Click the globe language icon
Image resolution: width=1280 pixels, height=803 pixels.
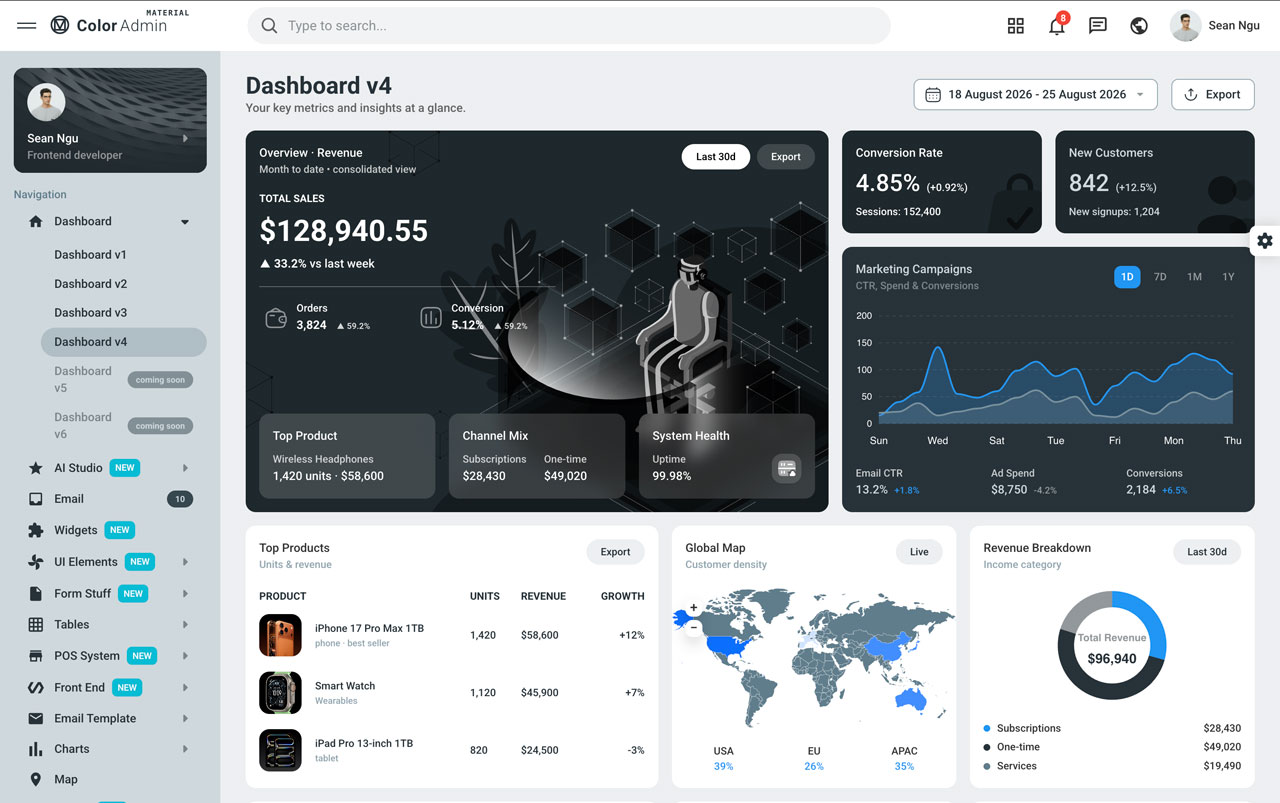[x=1139, y=26]
